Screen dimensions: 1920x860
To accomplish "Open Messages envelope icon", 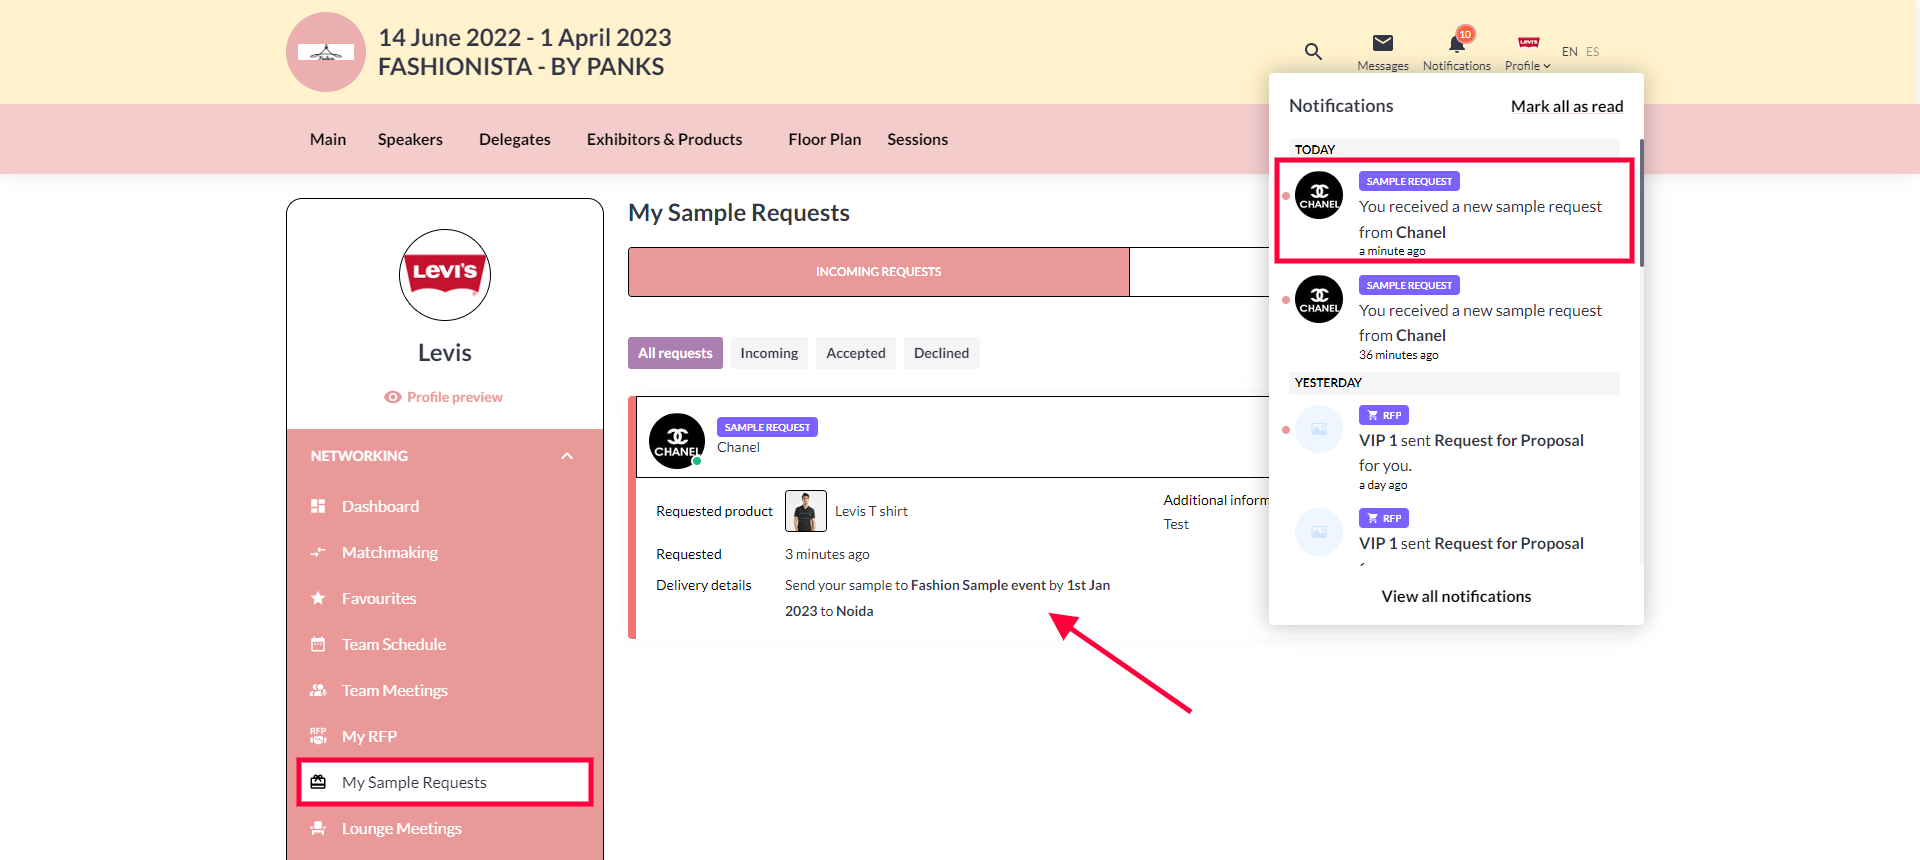I will click(1382, 43).
